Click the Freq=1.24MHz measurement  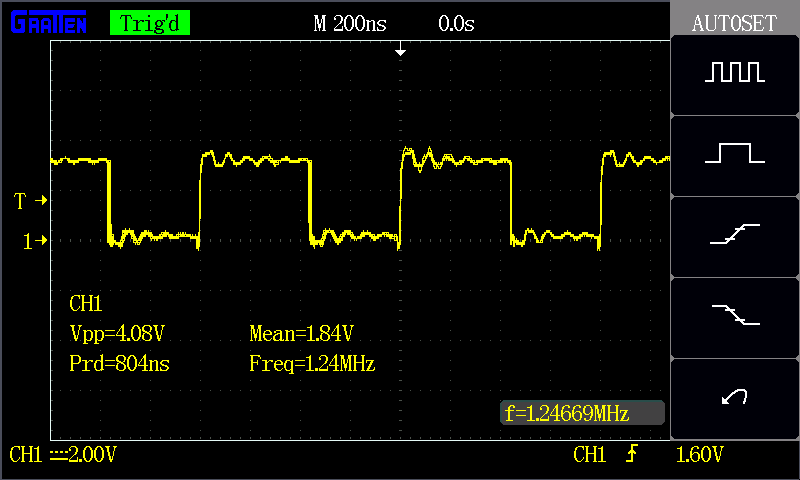311,364
